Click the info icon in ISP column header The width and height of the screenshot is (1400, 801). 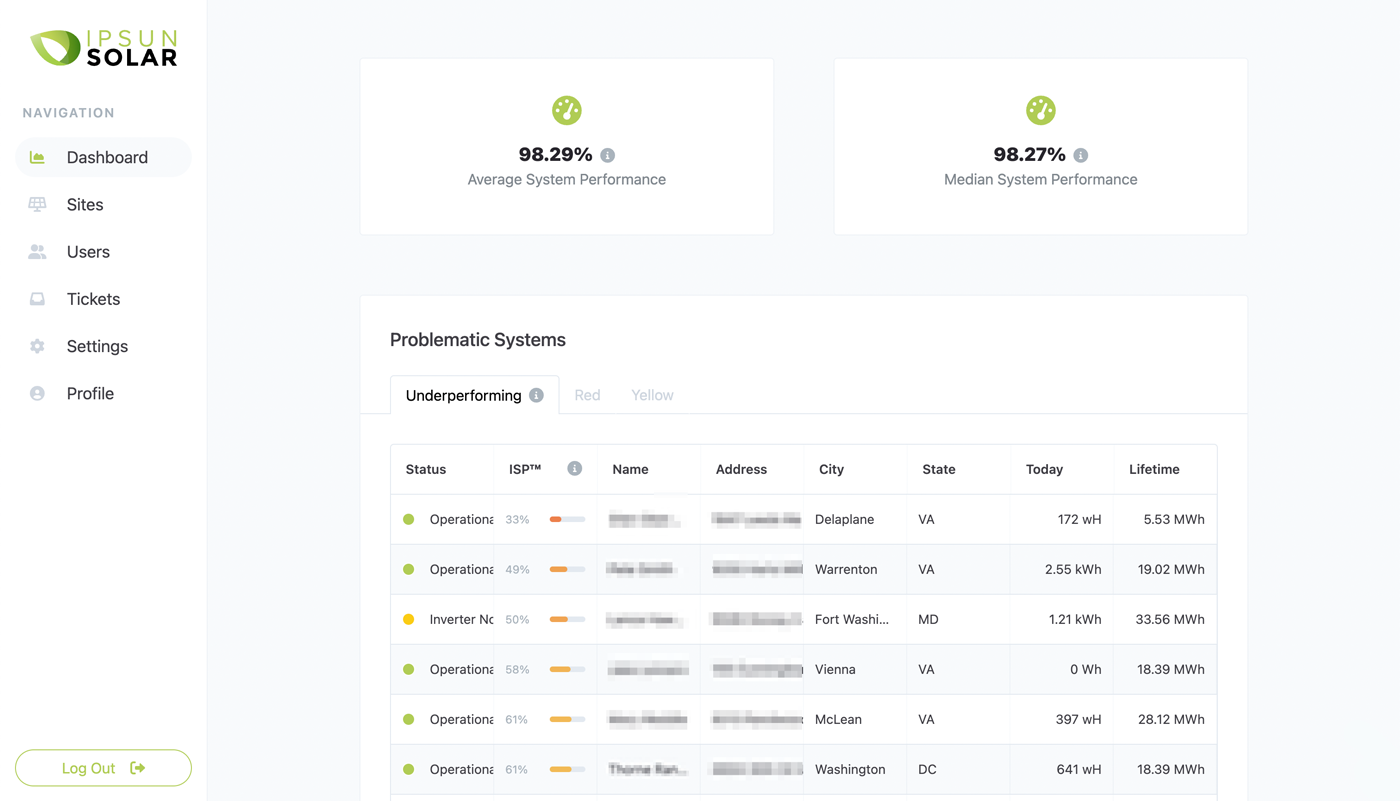click(574, 468)
